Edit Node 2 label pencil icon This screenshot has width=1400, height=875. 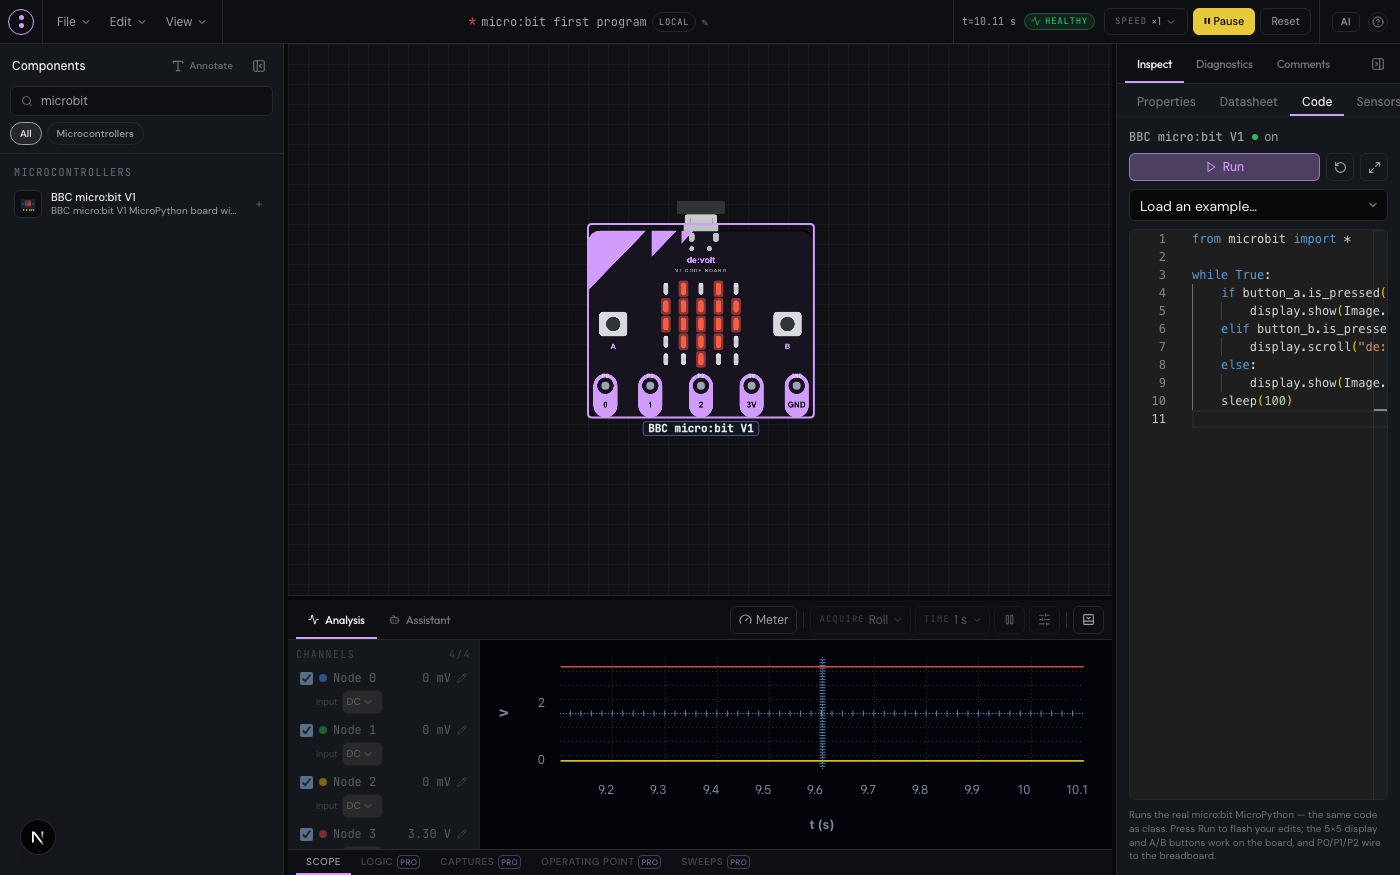click(x=462, y=782)
